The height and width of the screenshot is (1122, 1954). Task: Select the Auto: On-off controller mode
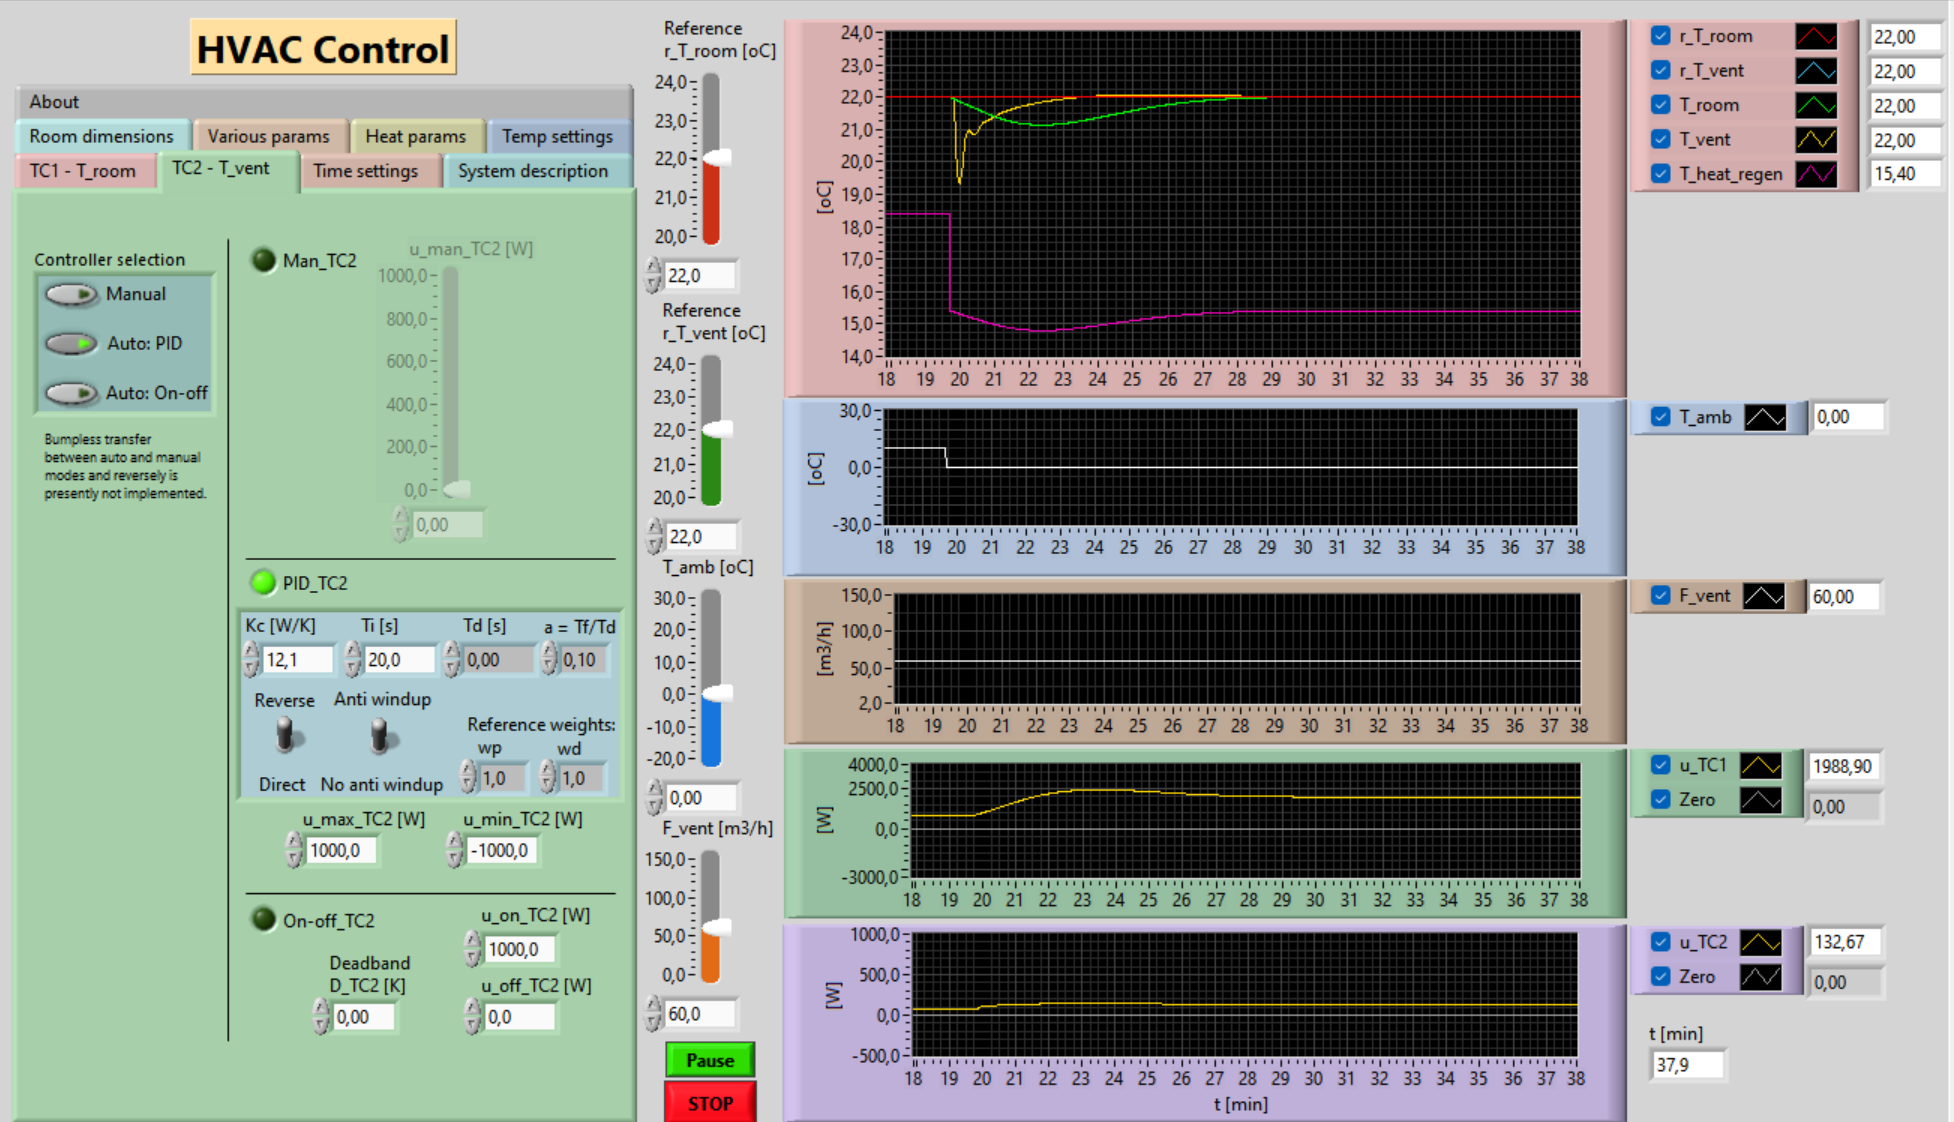pyautogui.click(x=70, y=392)
